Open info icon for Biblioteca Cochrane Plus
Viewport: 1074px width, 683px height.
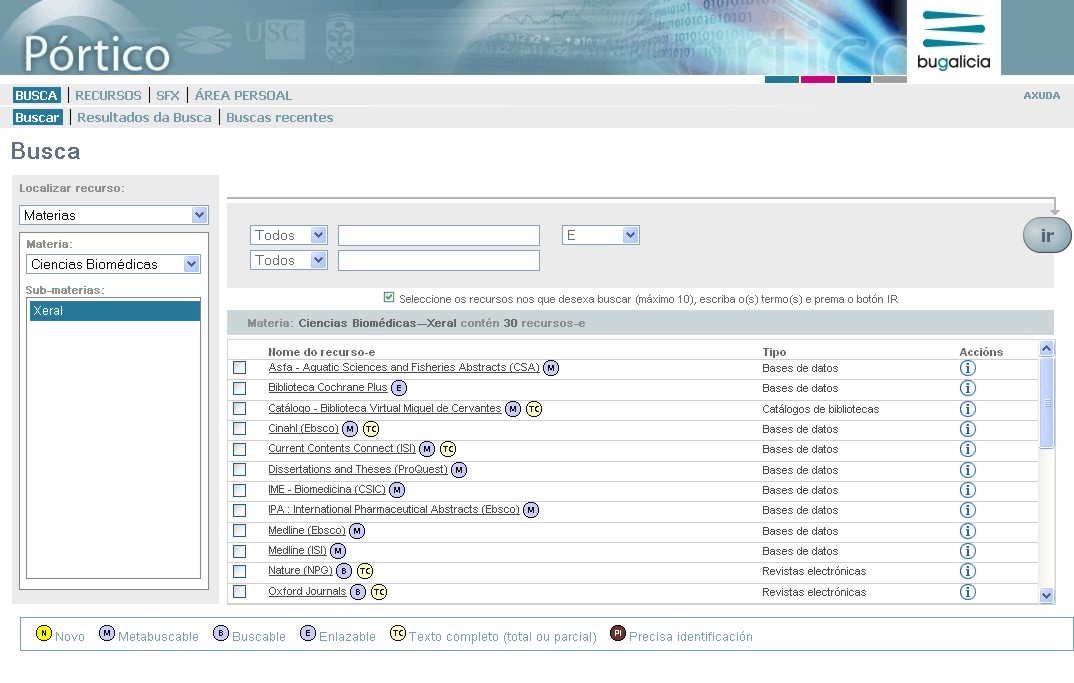pos(967,388)
